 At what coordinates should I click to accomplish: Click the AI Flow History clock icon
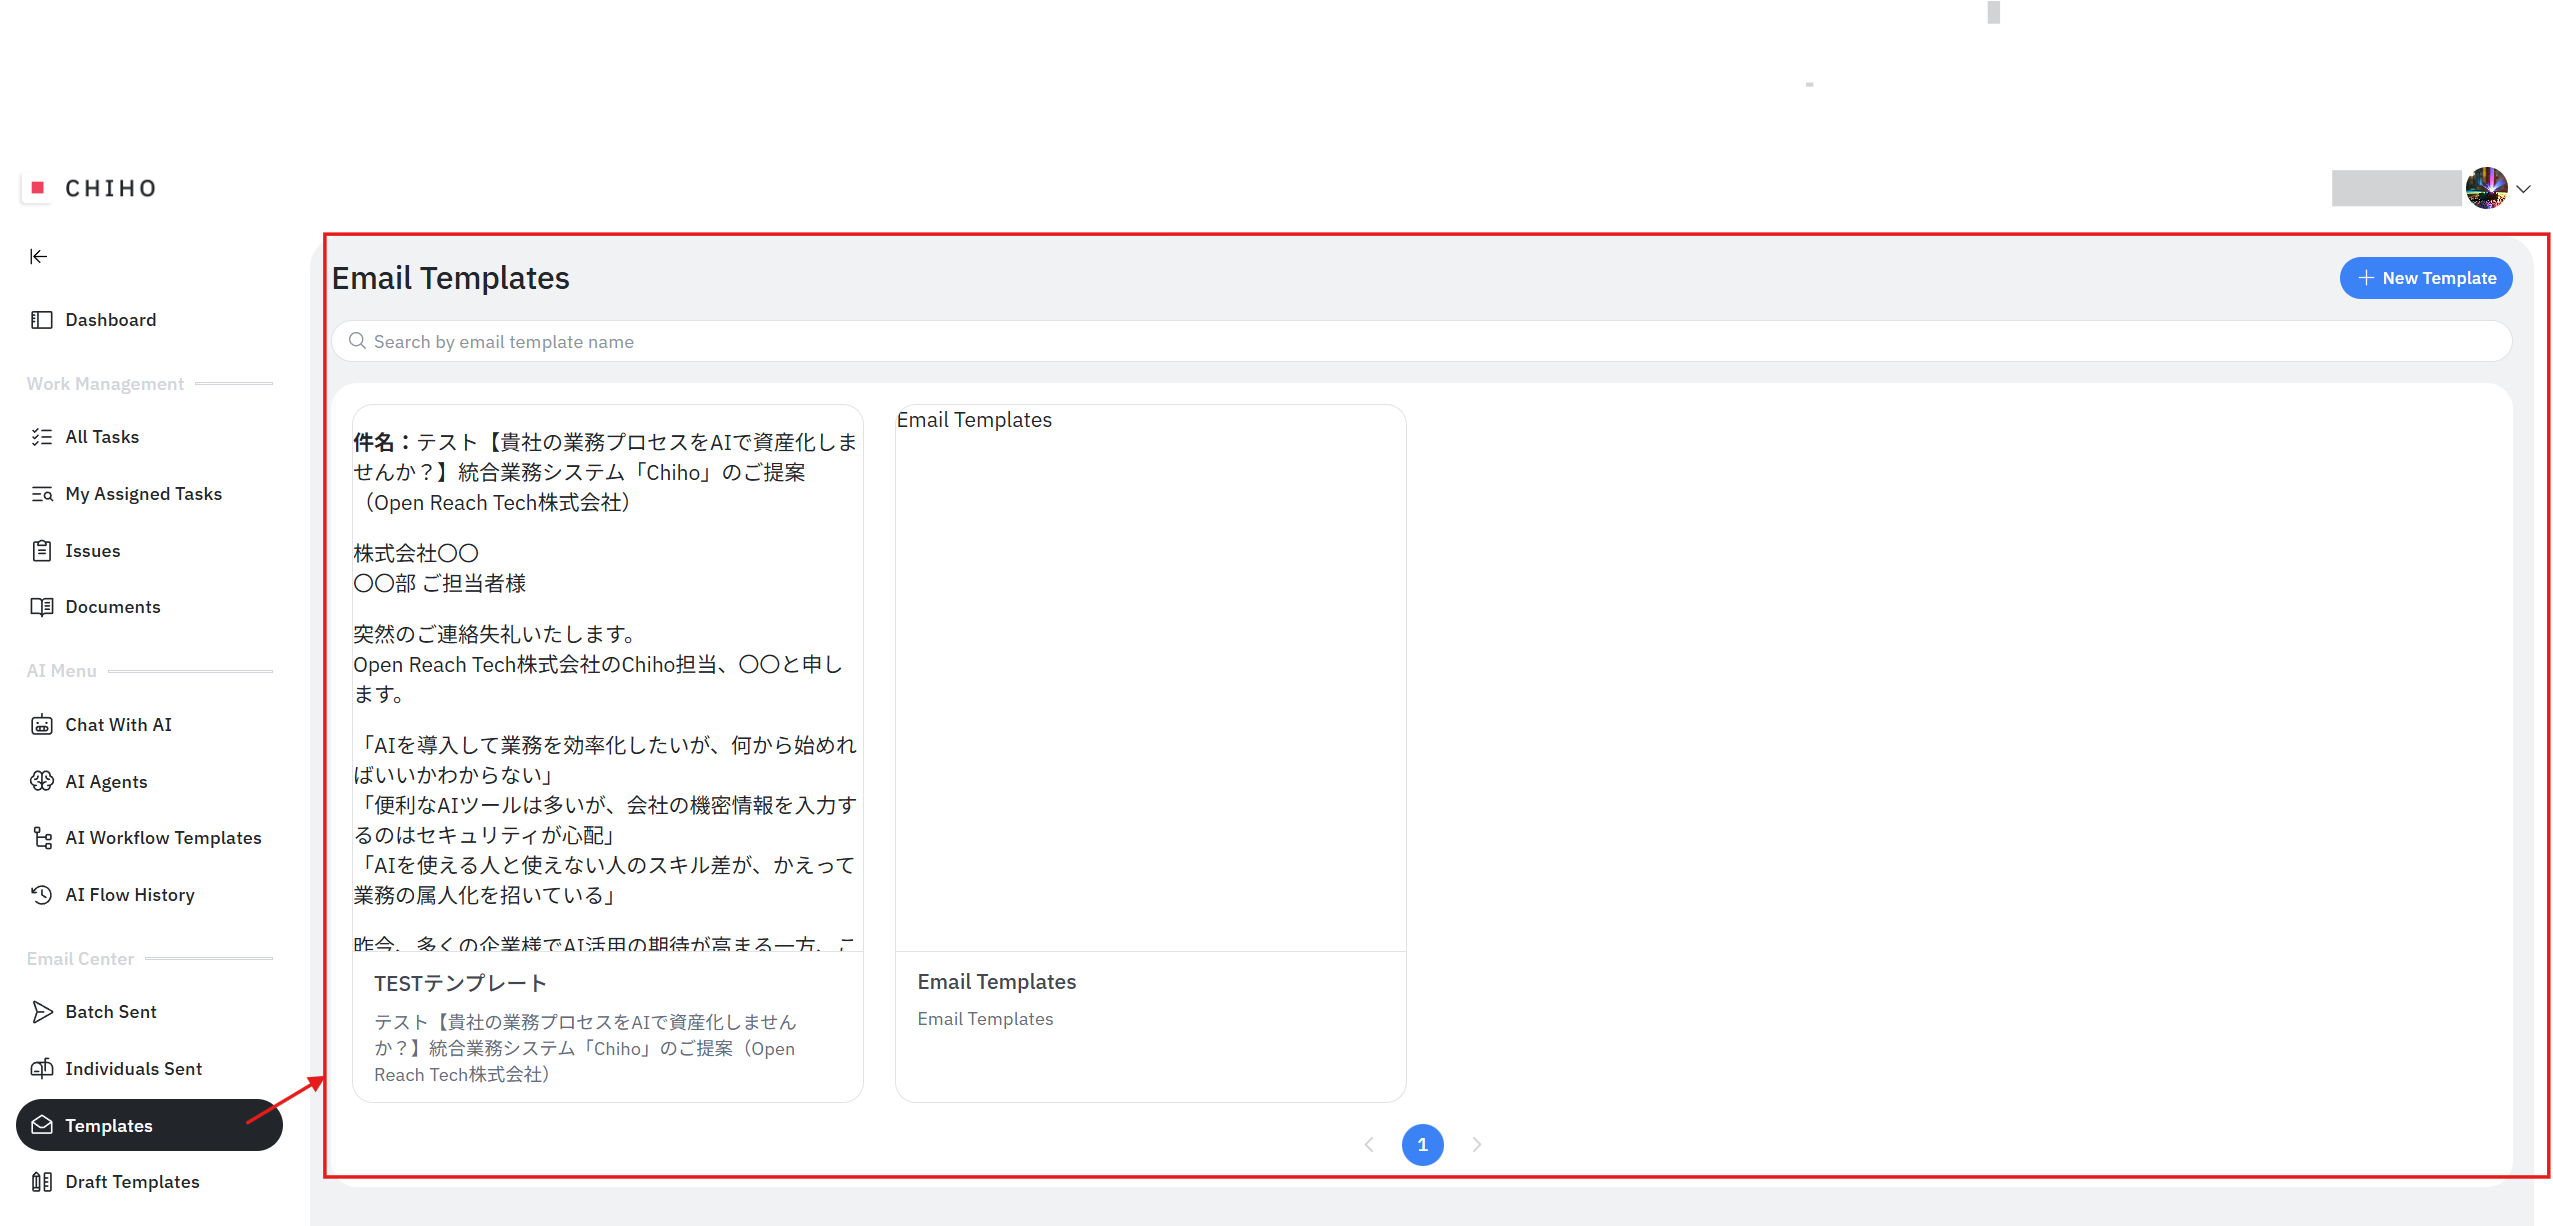click(x=41, y=895)
